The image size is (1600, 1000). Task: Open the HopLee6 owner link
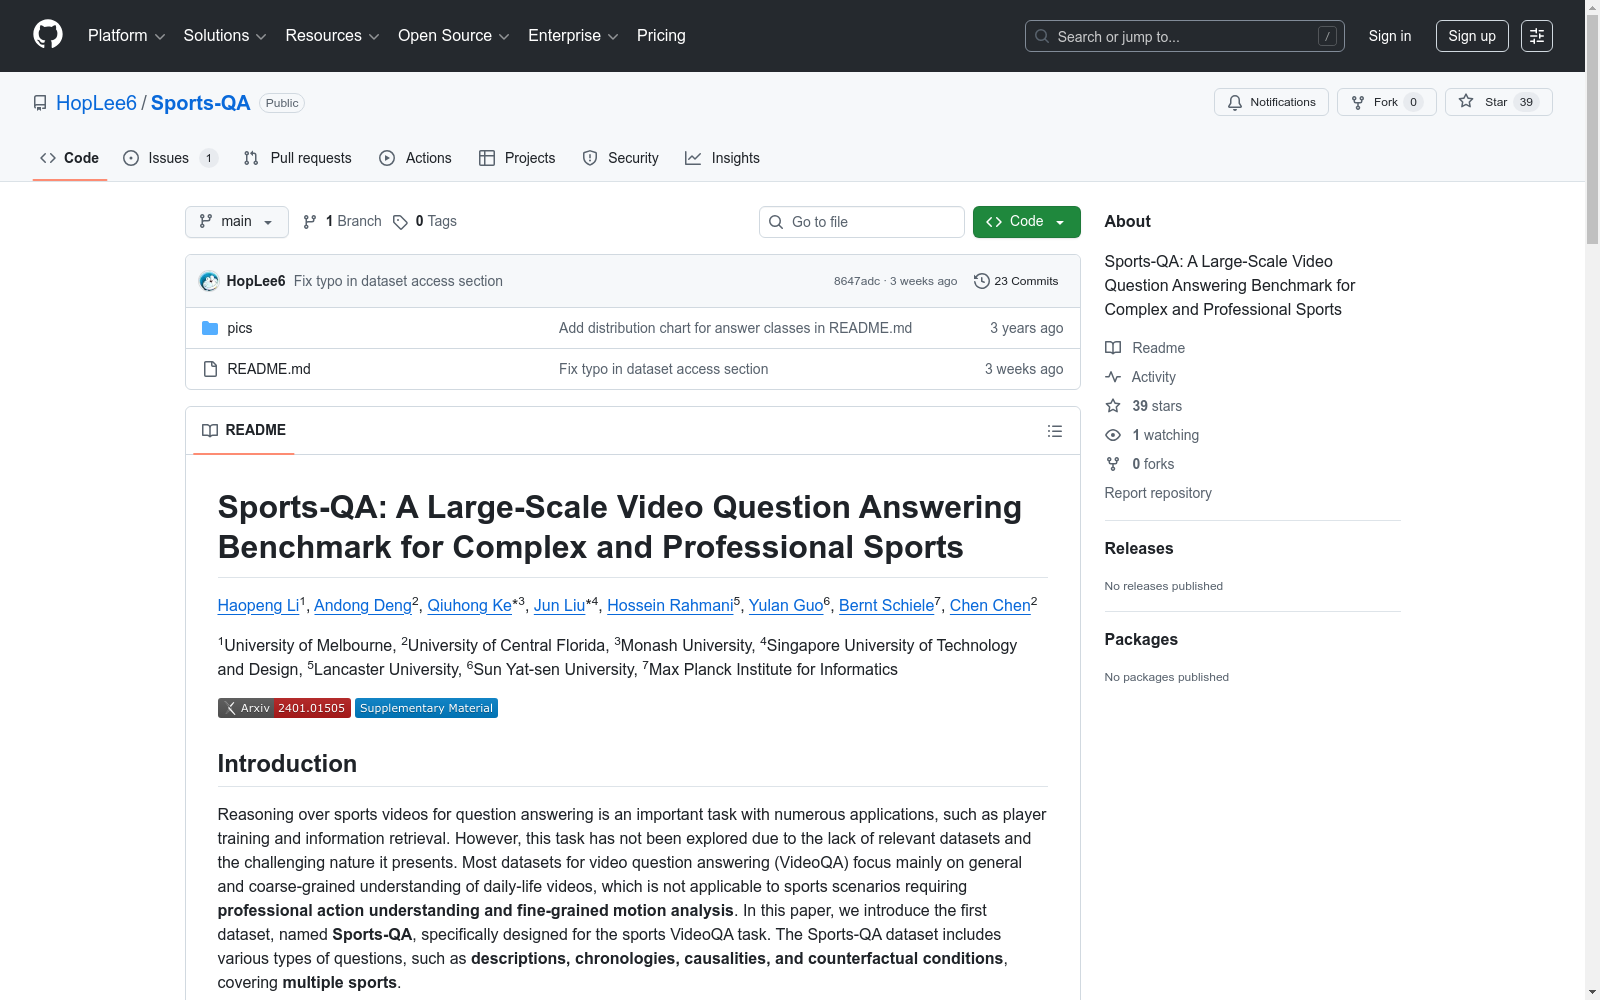pyautogui.click(x=96, y=103)
